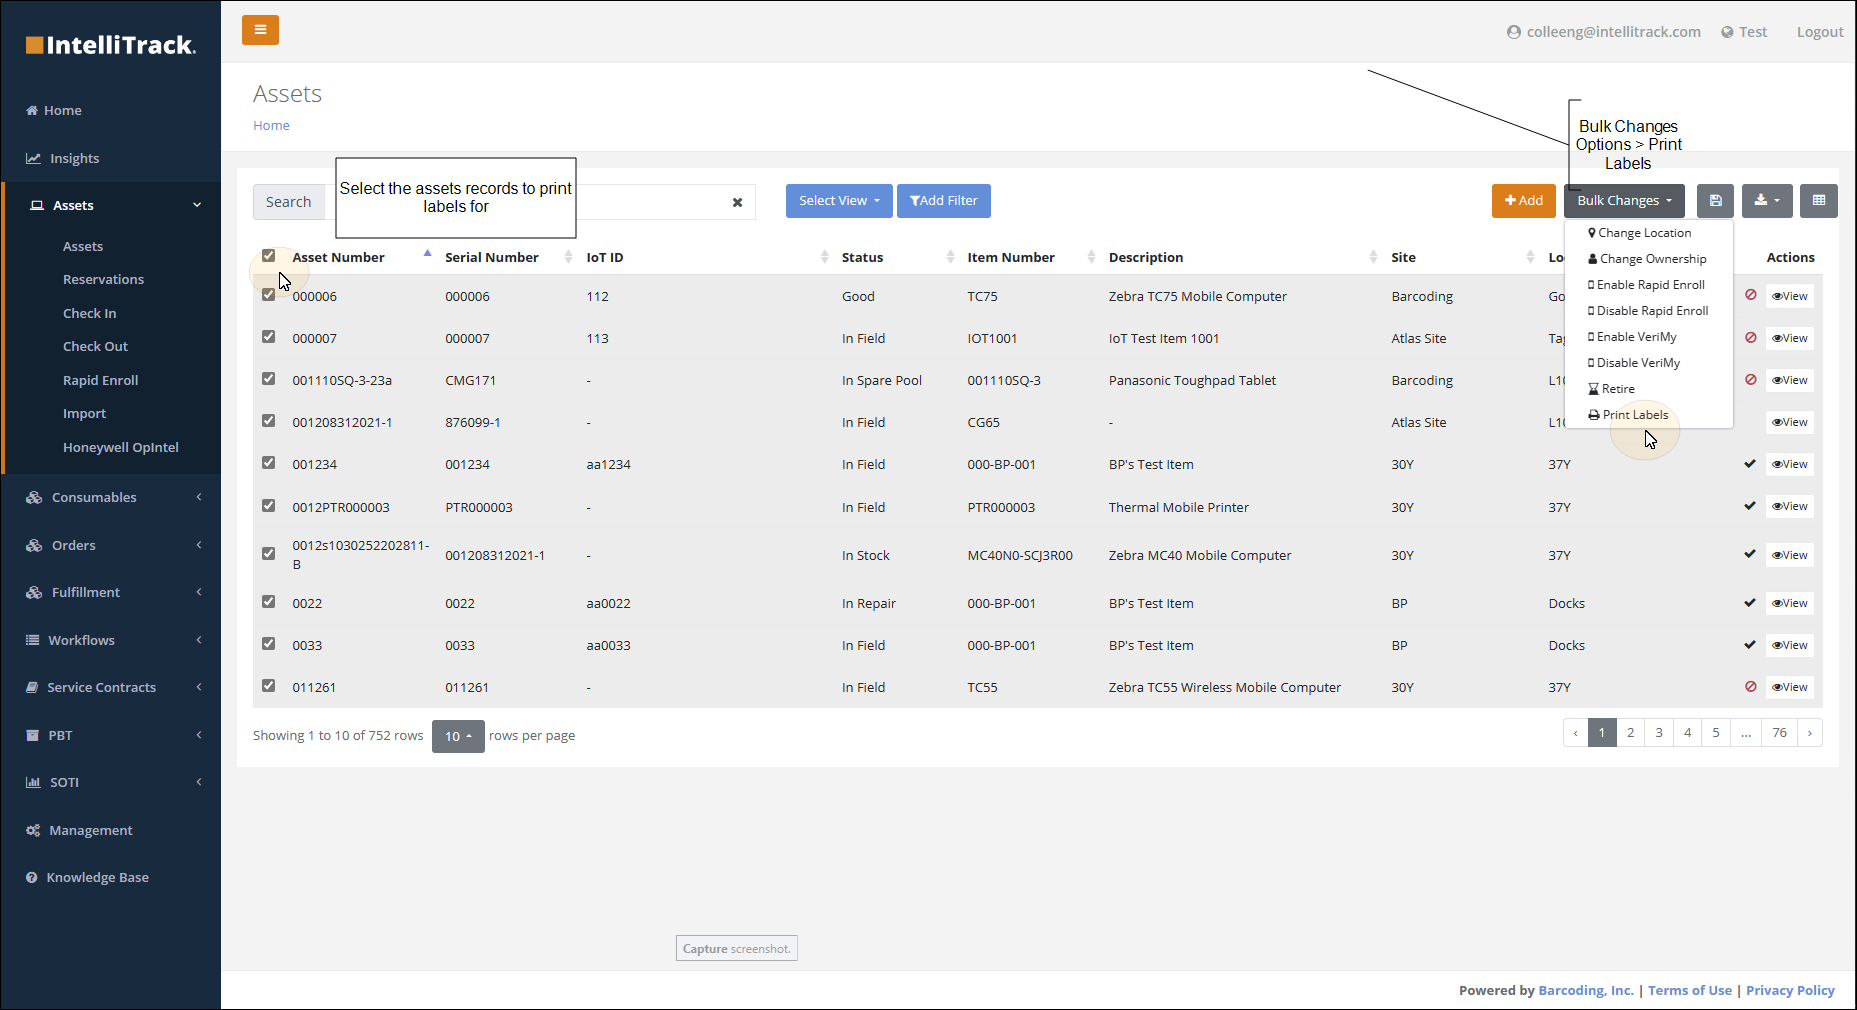This screenshot has height=1010, width=1857.
Task: Uncheck the checkbox for asset 001234
Action: [268, 463]
